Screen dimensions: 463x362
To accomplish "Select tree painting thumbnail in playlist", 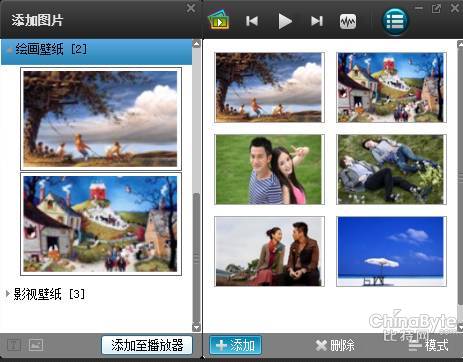I will tap(269, 87).
